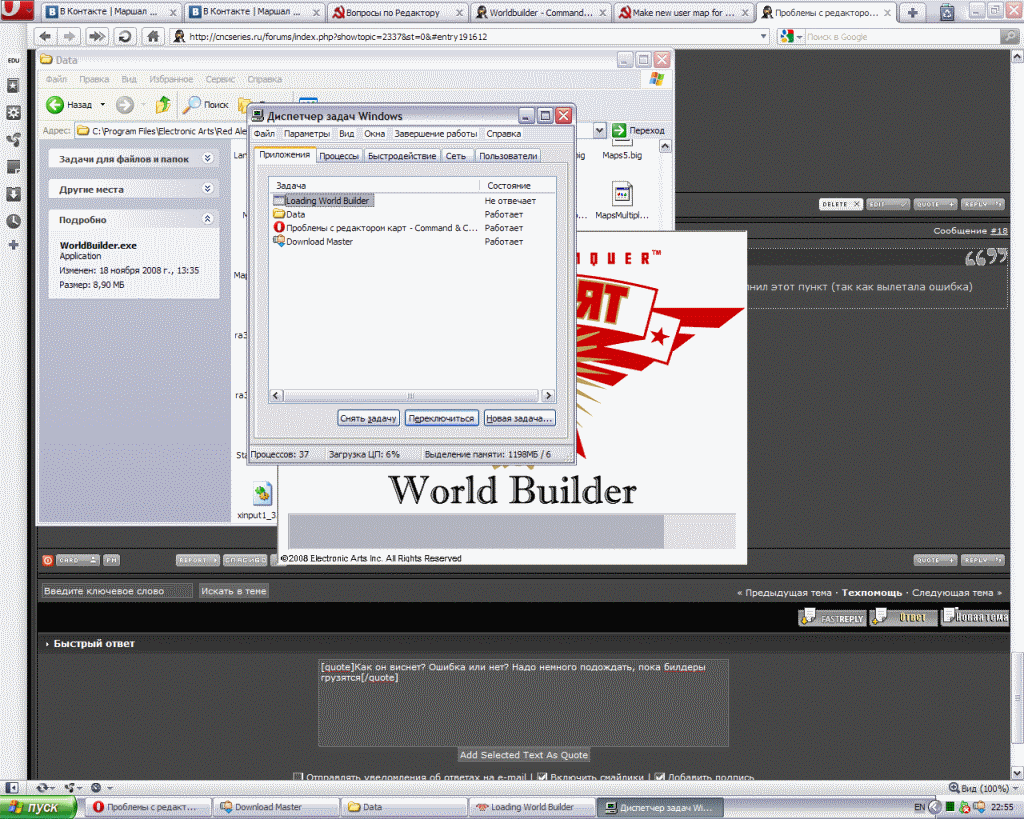This screenshot has width=1024, height=819.
Task: Switch to the 'Пользователи' tab
Action: 508,155
